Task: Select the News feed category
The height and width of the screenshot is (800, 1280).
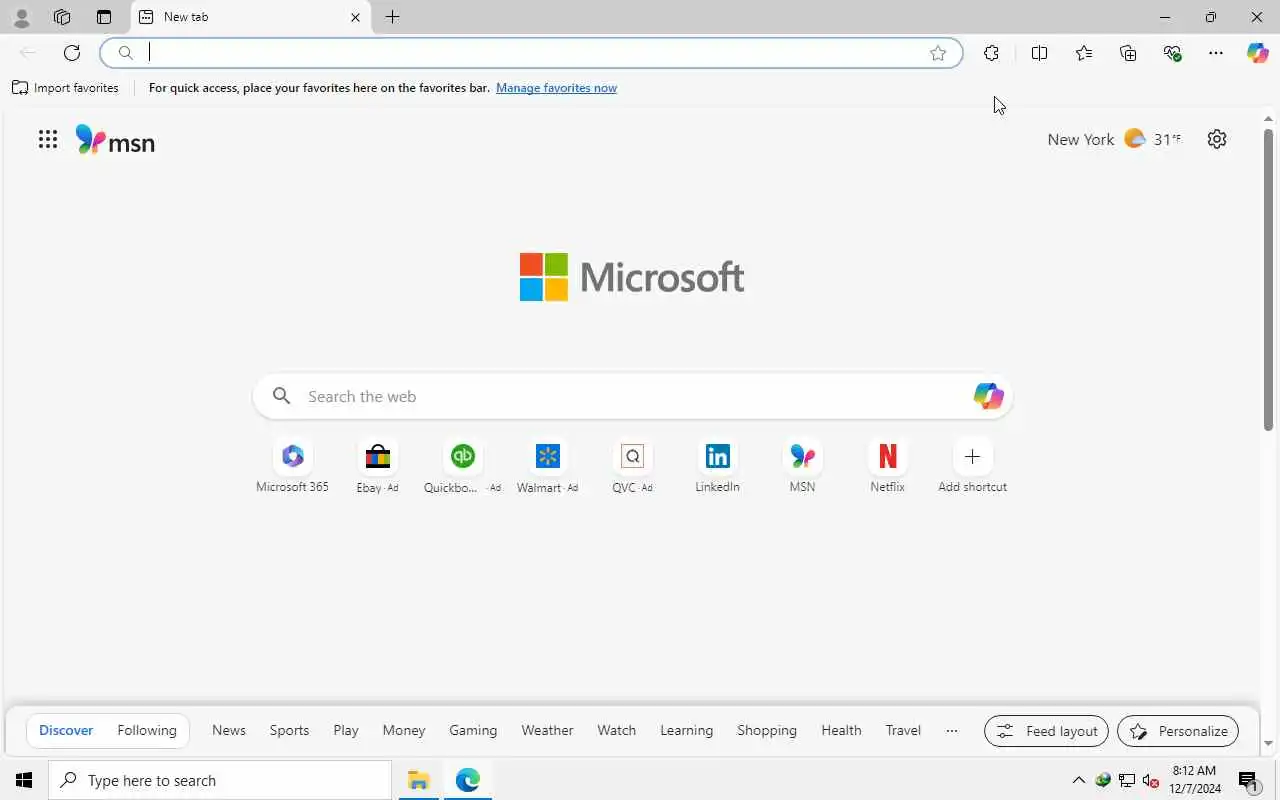Action: click(x=229, y=730)
